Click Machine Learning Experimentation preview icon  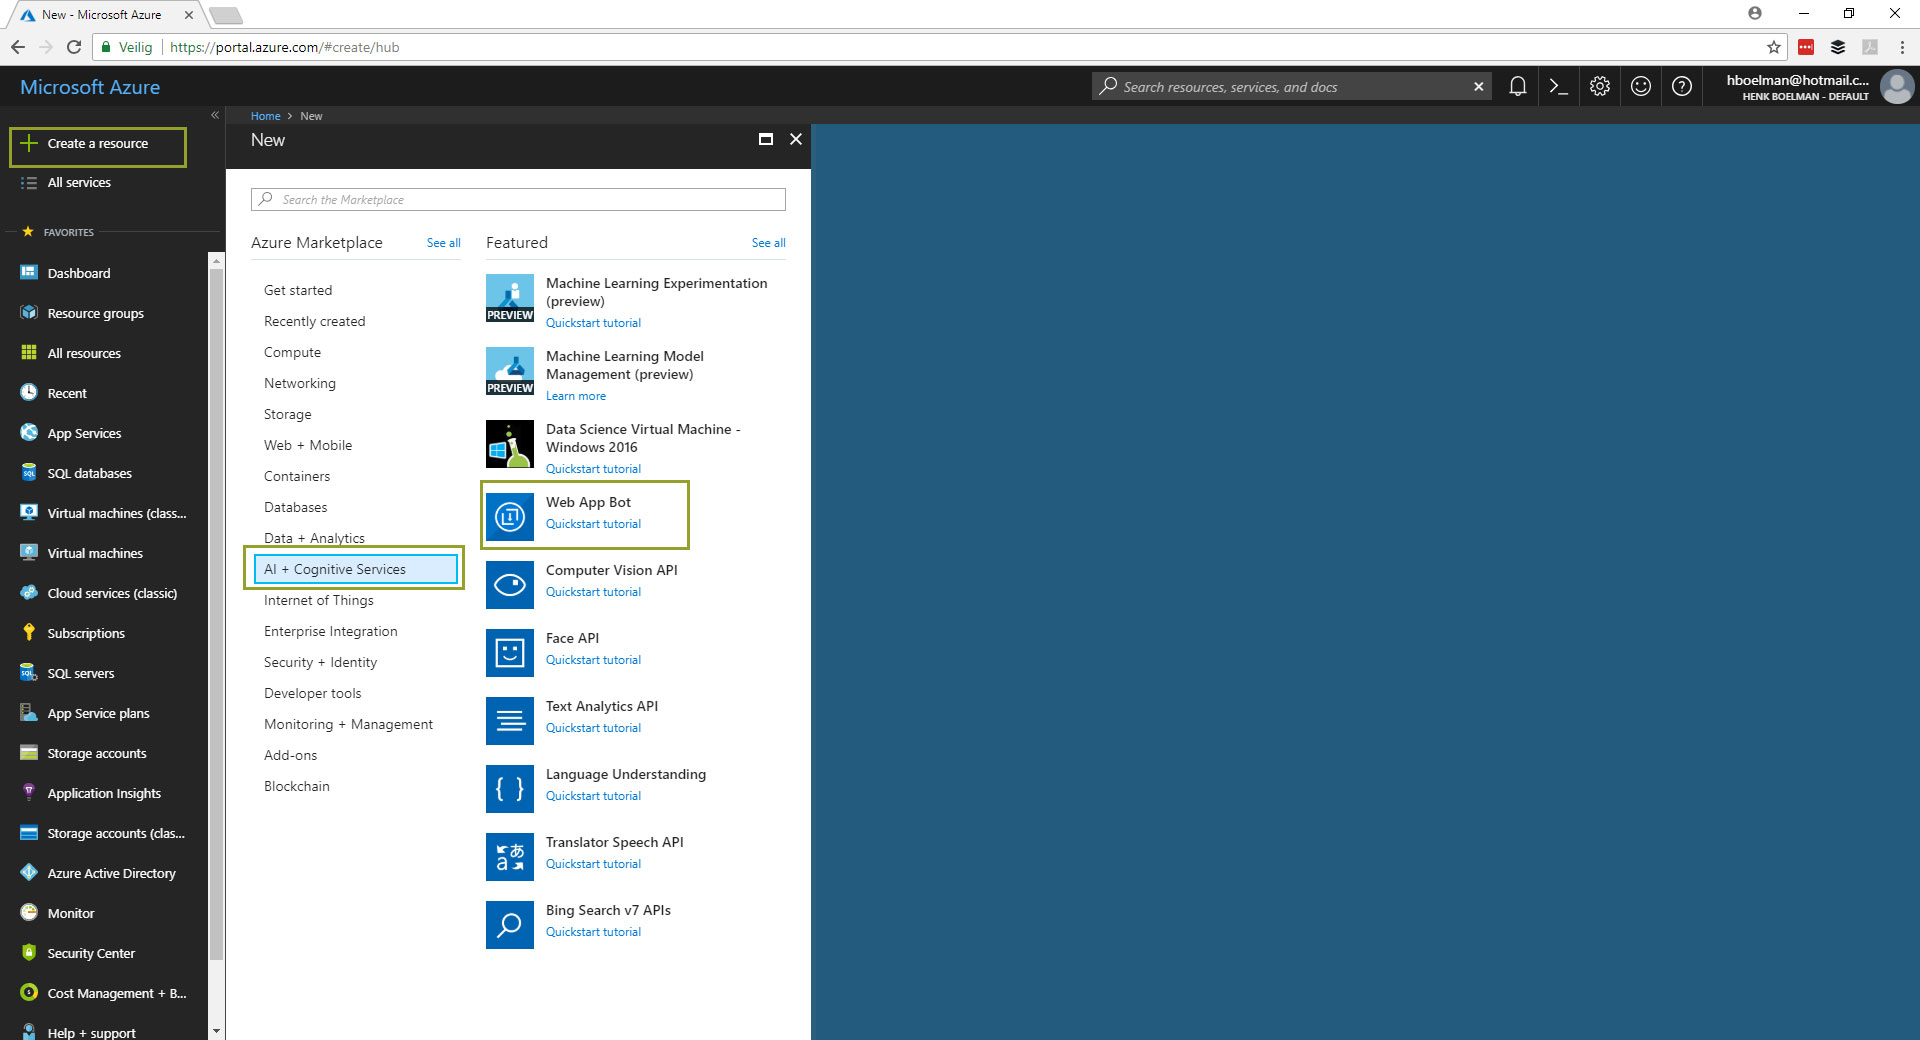tap(510, 298)
